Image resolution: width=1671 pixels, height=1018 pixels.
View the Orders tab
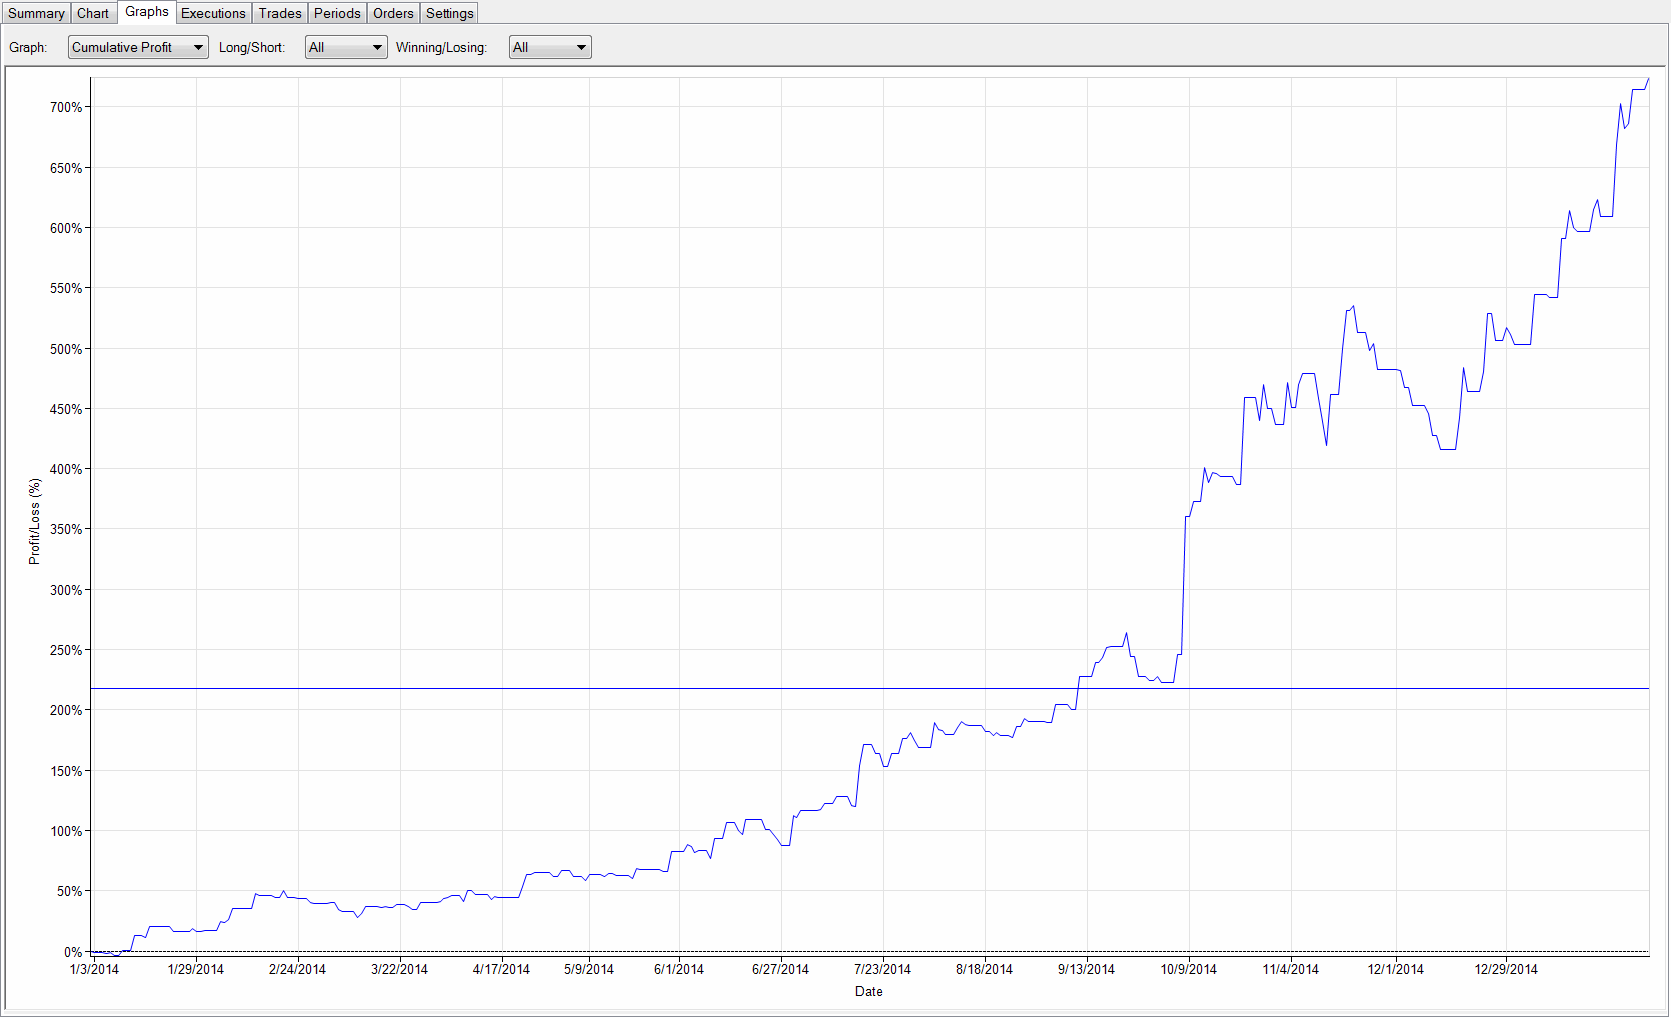pos(393,13)
